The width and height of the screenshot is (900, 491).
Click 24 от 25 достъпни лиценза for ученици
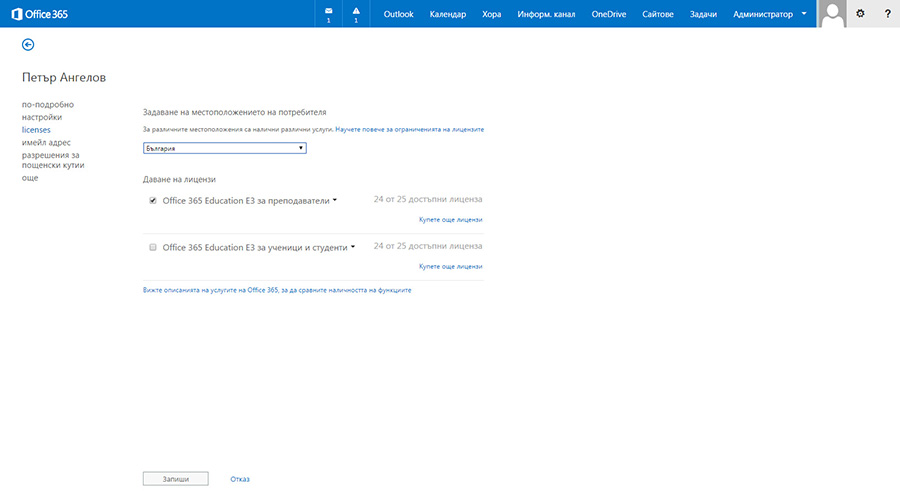[428, 246]
